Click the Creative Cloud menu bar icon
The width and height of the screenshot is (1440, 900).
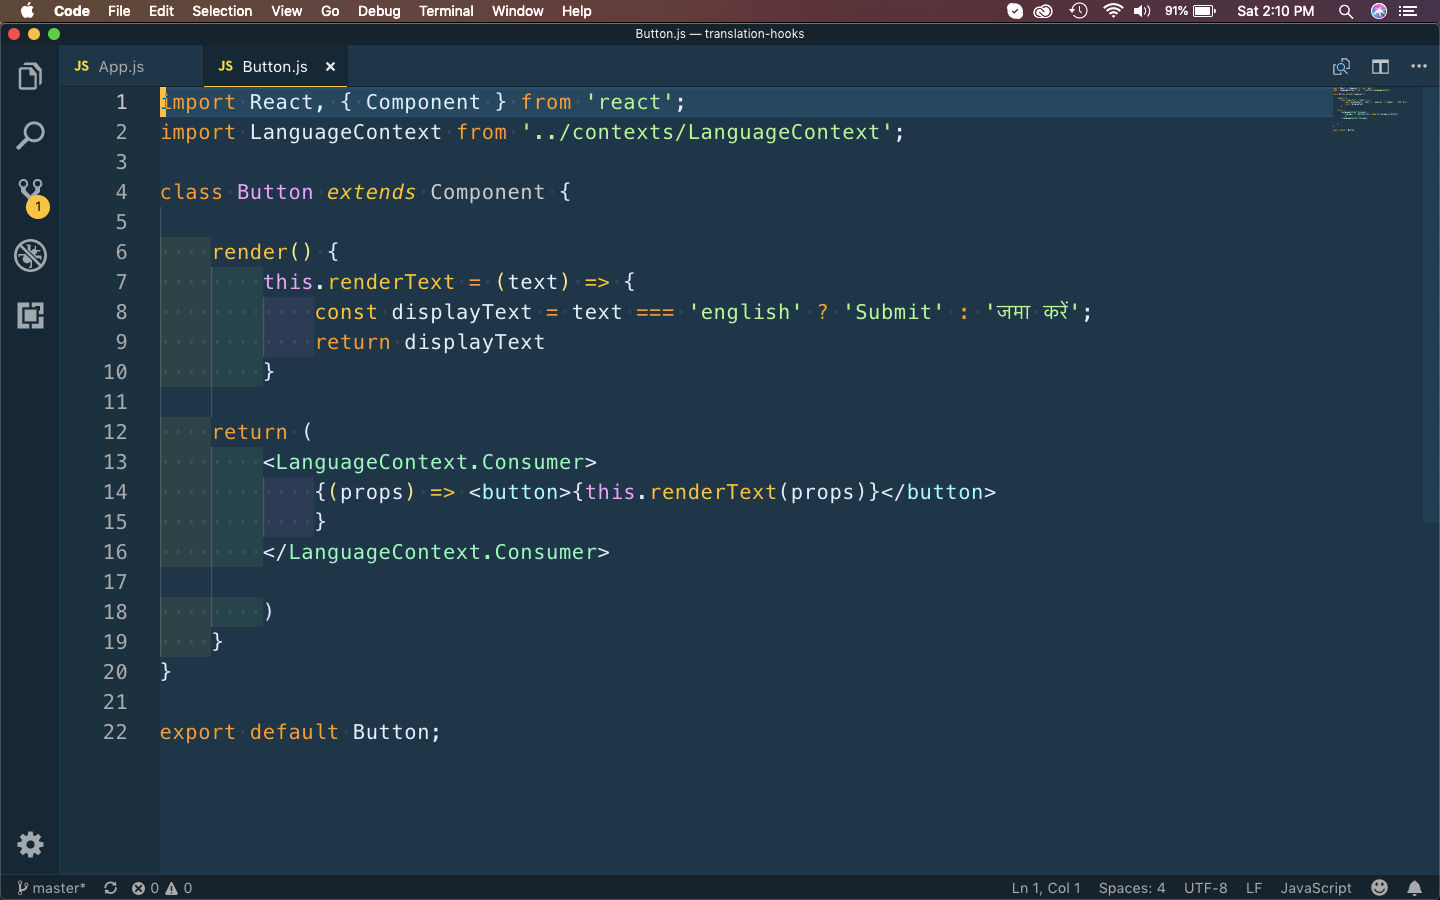pos(1043,11)
